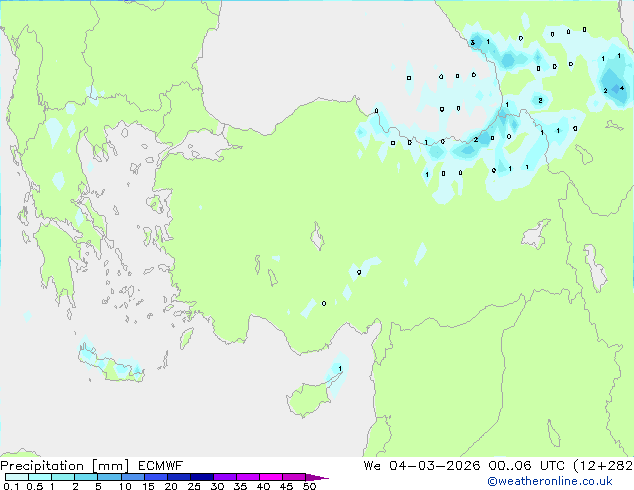Select the 10–15 mm blue legend swatch
The height and width of the screenshot is (490, 634).
(x=132, y=477)
